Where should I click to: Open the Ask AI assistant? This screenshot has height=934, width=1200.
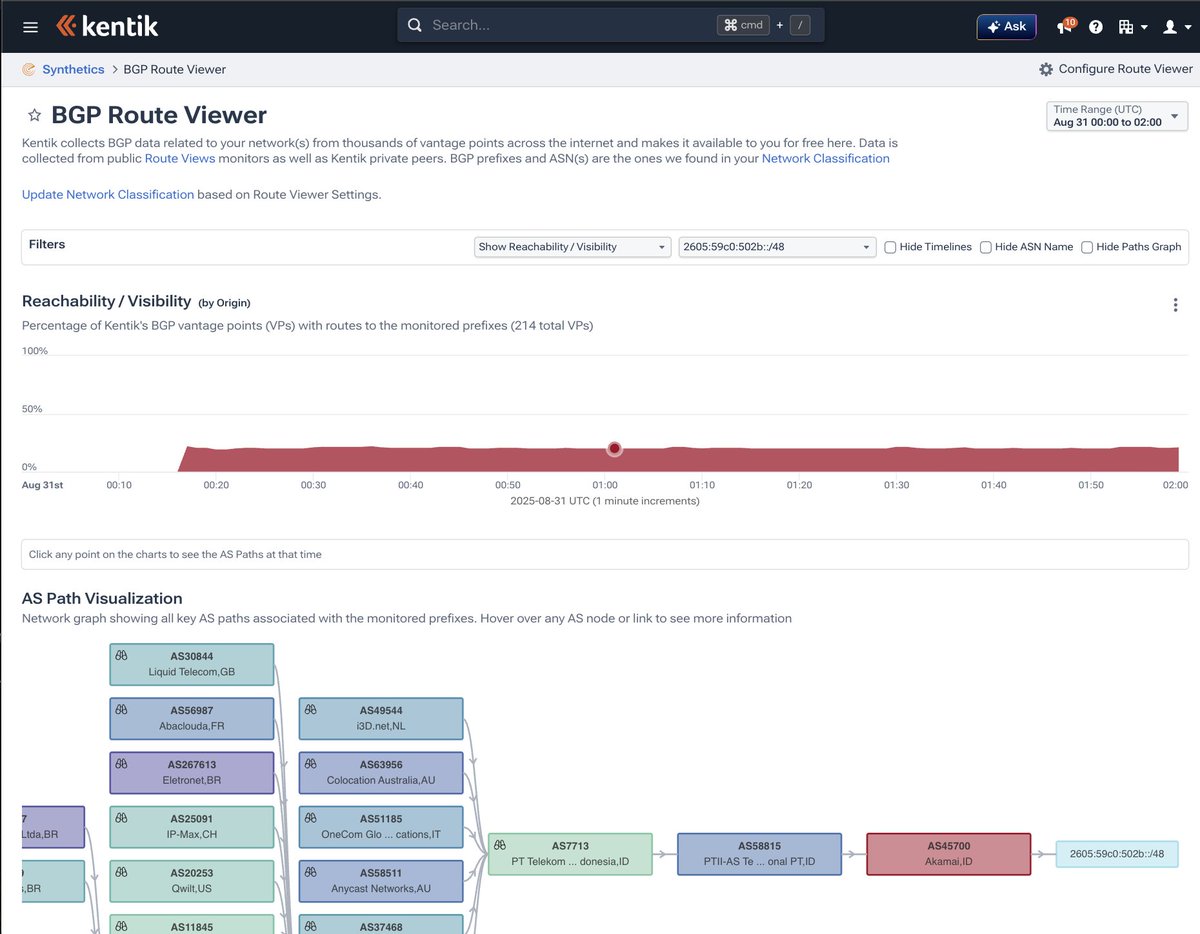1006,27
